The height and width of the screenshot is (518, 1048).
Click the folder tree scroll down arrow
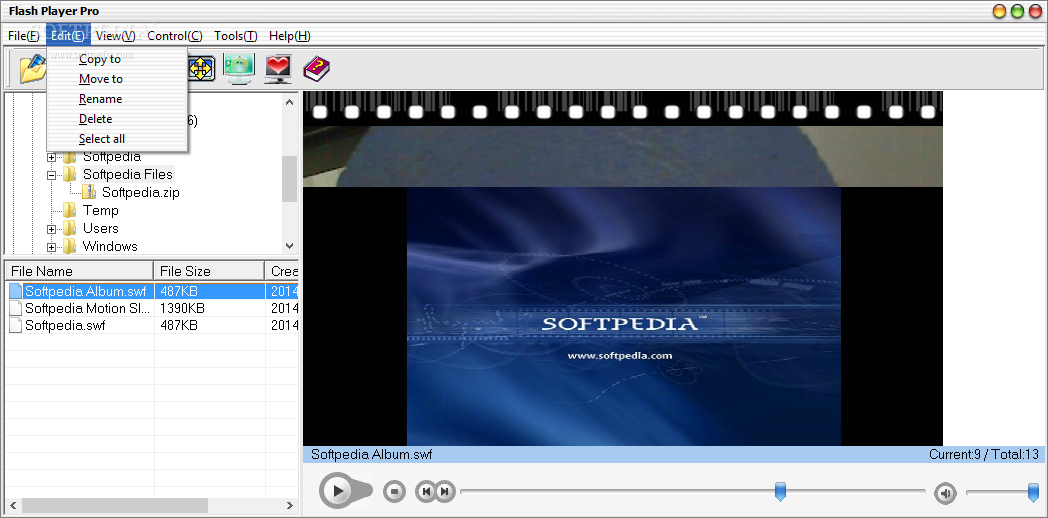click(x=289, y=245)
